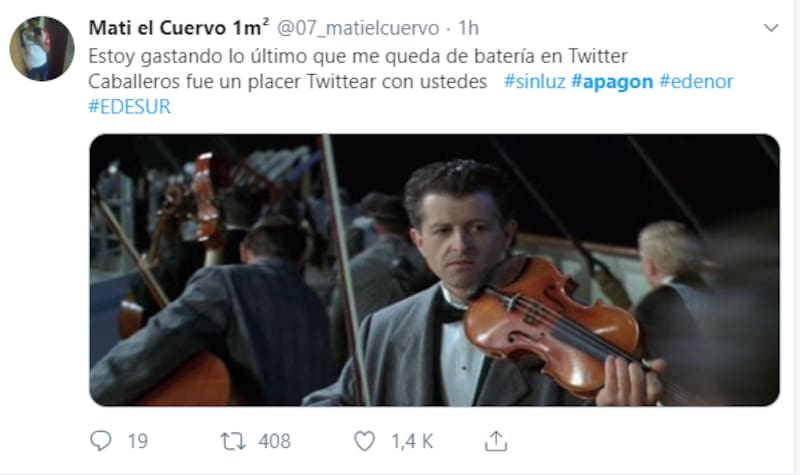Screen dimensions: 800x475
Task: Click the reply speech bubble icon
Action: coord(101,441)
